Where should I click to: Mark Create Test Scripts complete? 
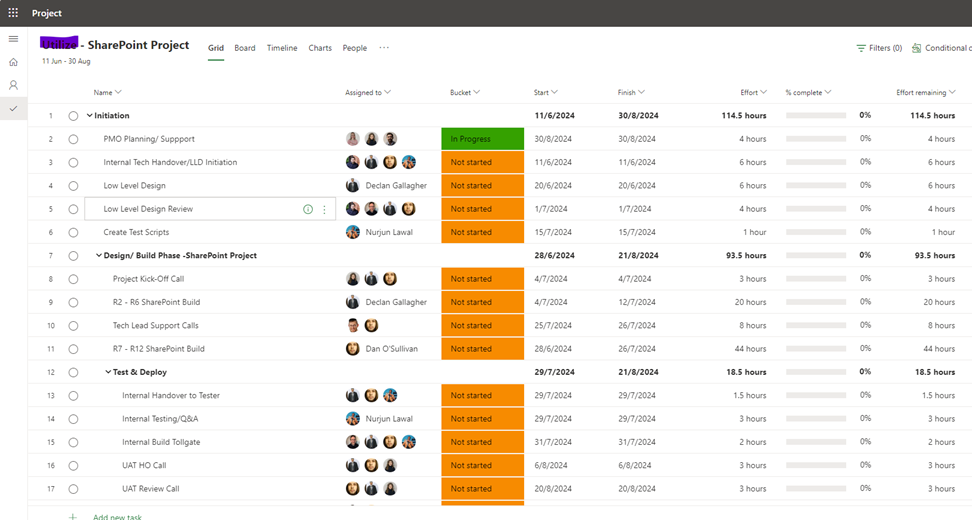click(x=73, y=232)
